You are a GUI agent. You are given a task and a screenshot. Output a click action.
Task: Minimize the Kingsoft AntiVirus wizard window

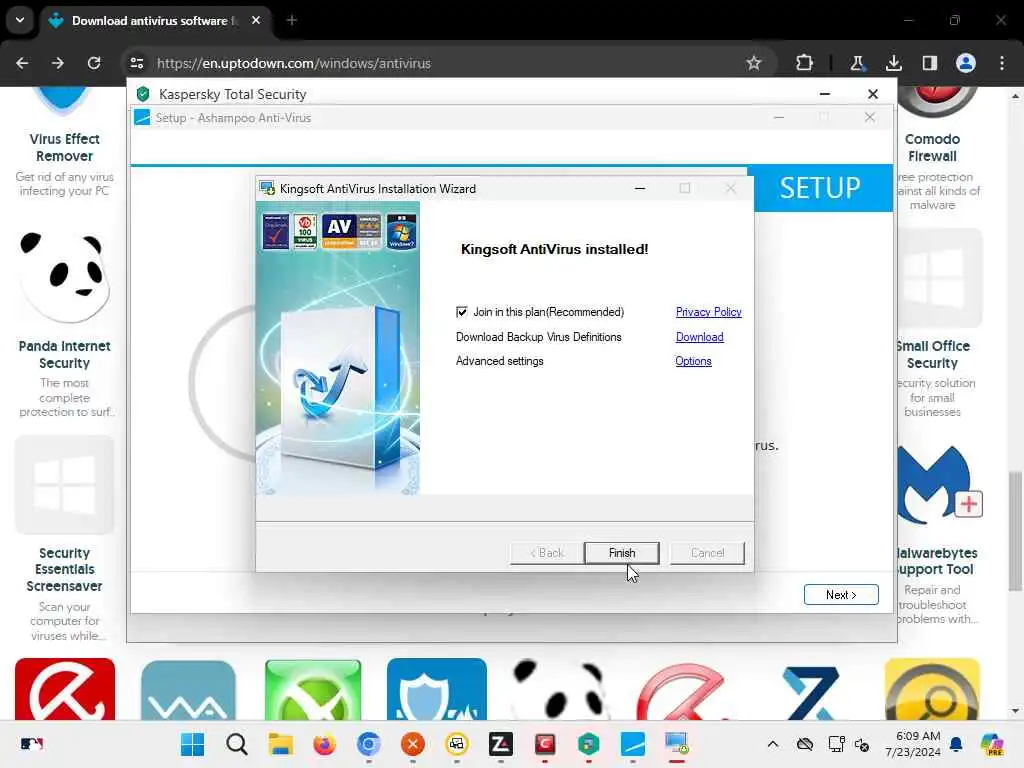tap(640, 188)
